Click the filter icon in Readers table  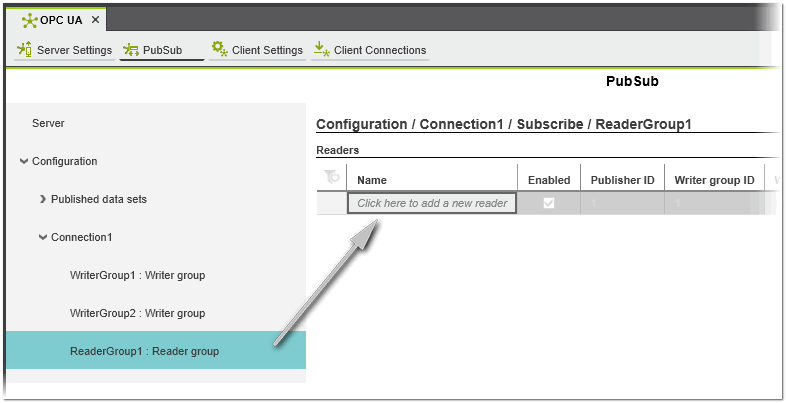click(x=332, y=177)
